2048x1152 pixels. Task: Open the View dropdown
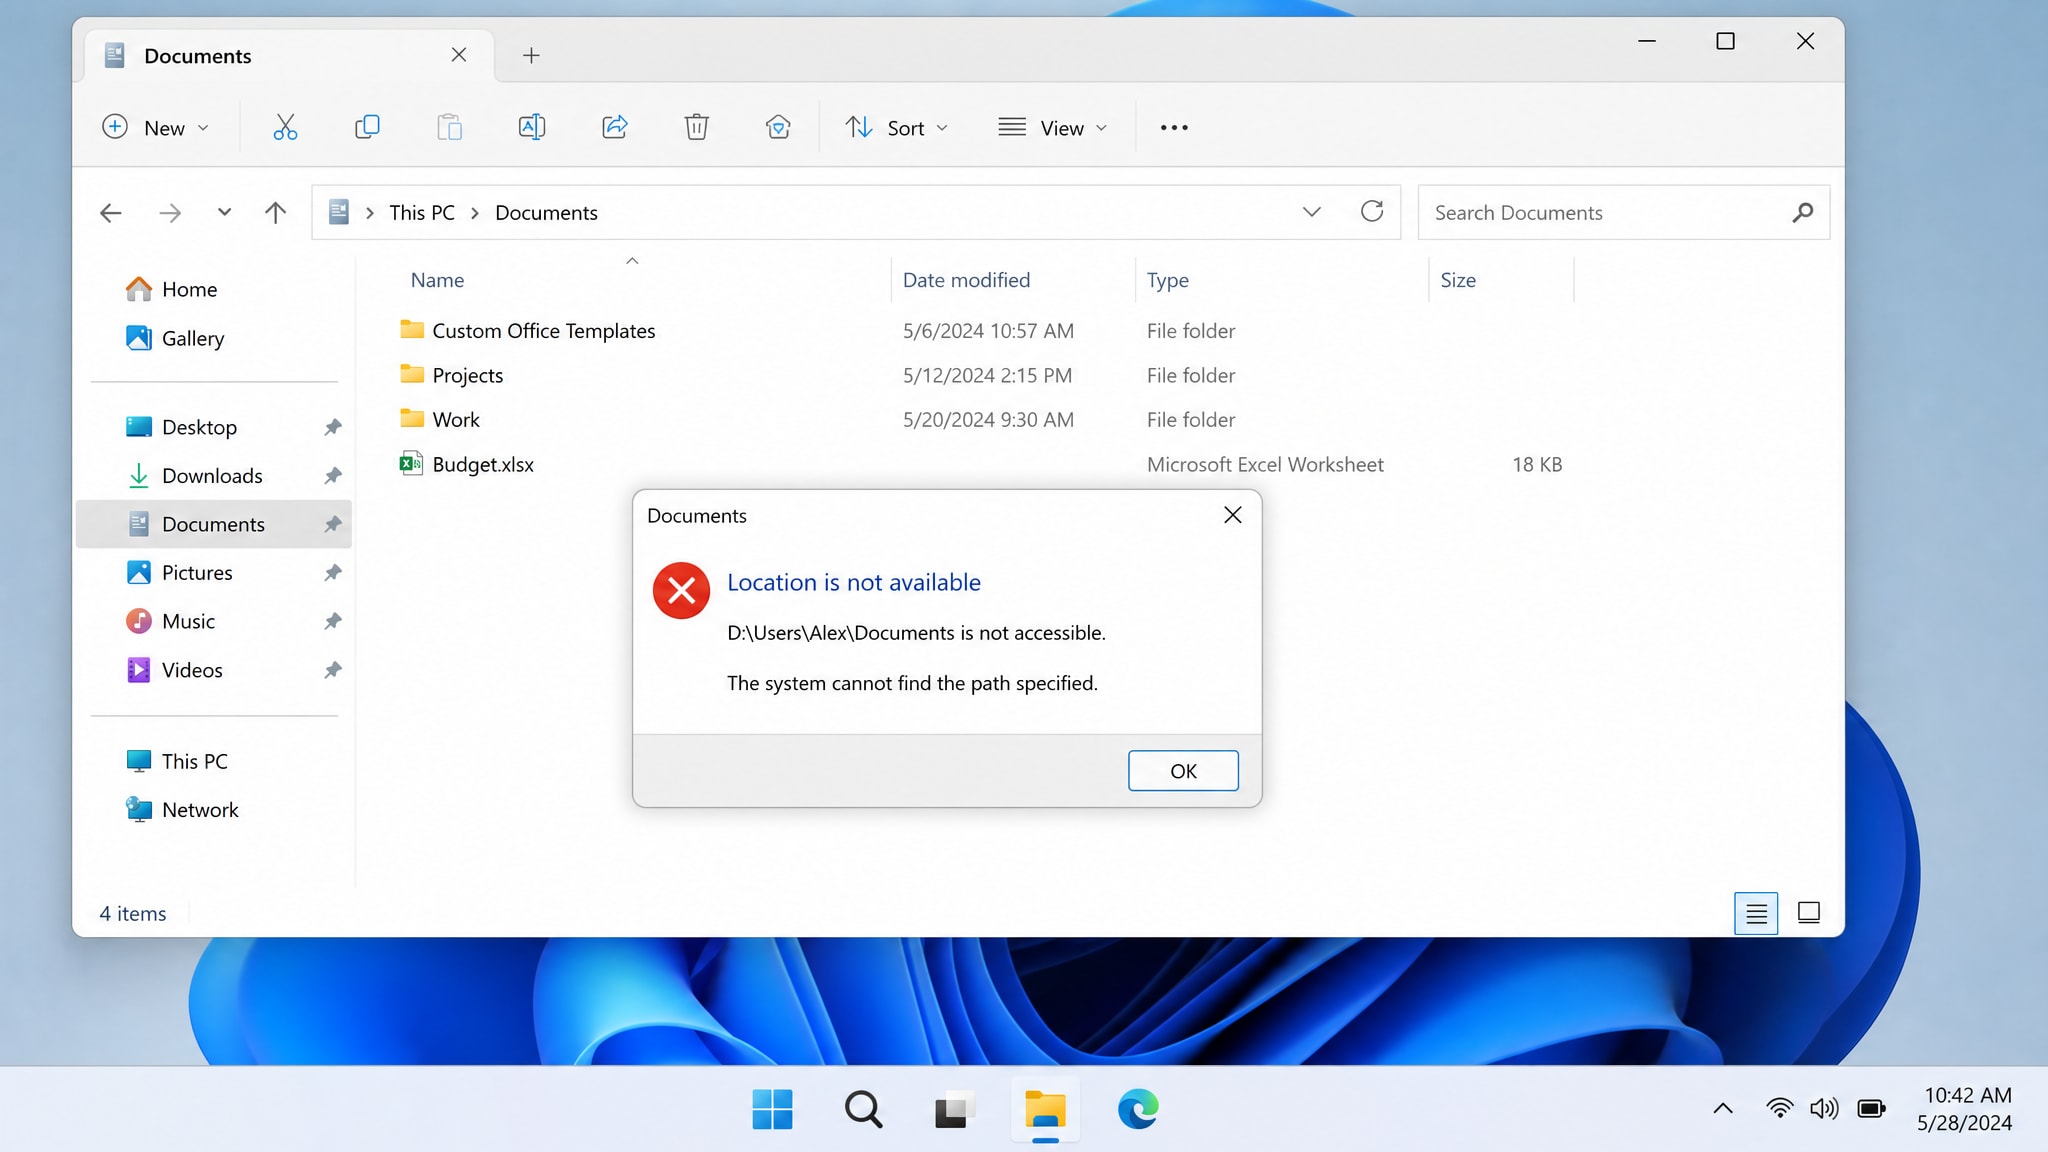tap(1052, 127)
